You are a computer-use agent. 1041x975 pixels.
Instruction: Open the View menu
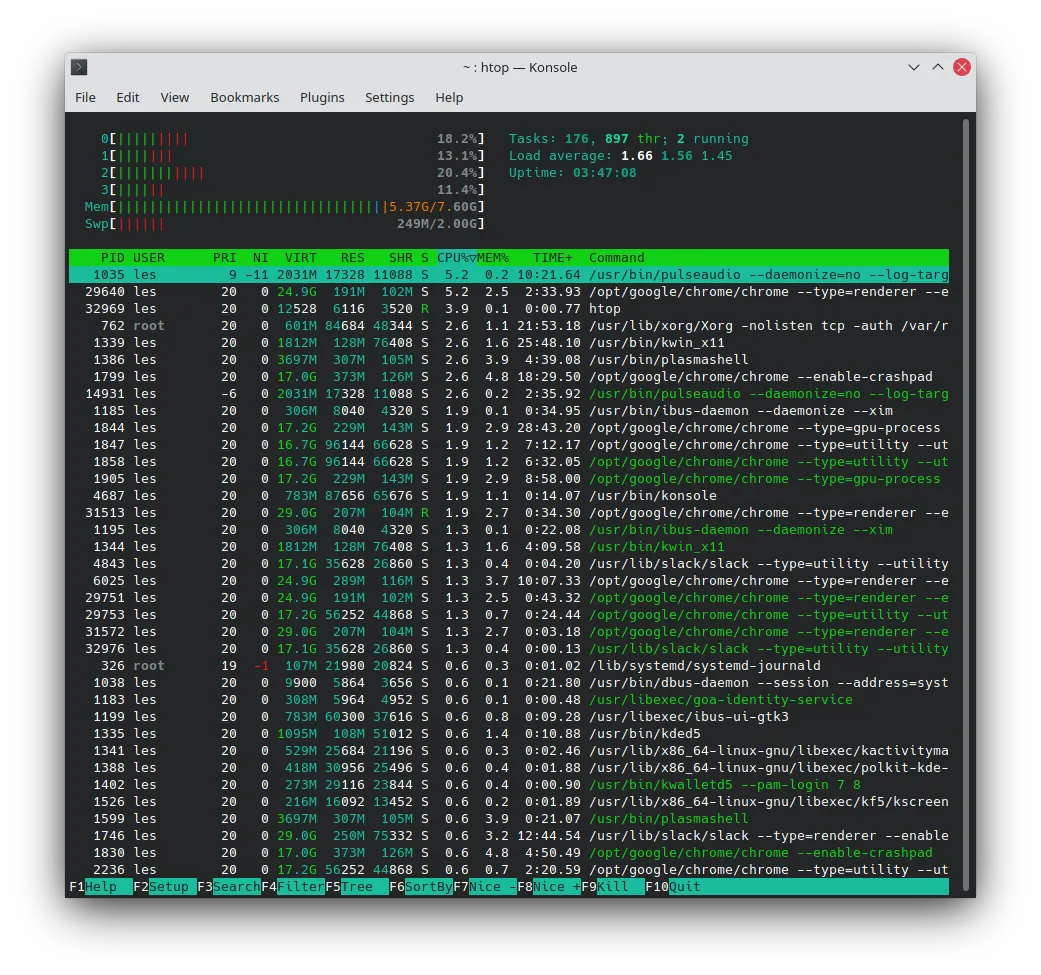point(175,98)
